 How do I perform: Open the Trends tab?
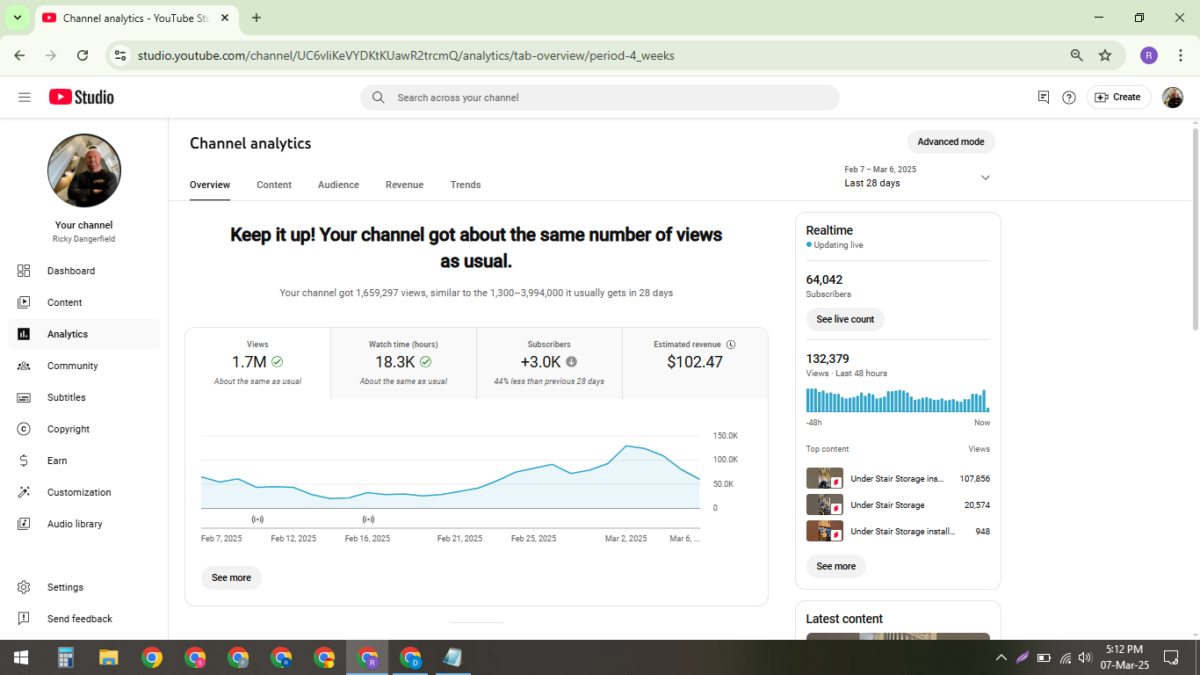tap(466, 185)
